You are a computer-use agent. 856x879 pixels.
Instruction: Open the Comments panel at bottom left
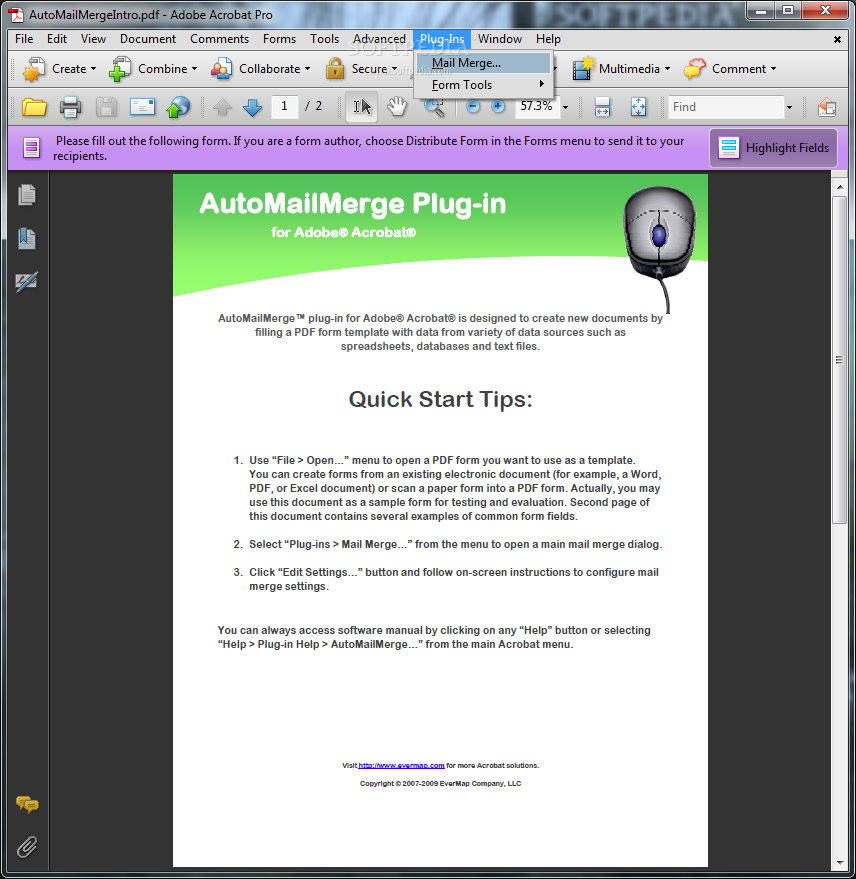27,804
